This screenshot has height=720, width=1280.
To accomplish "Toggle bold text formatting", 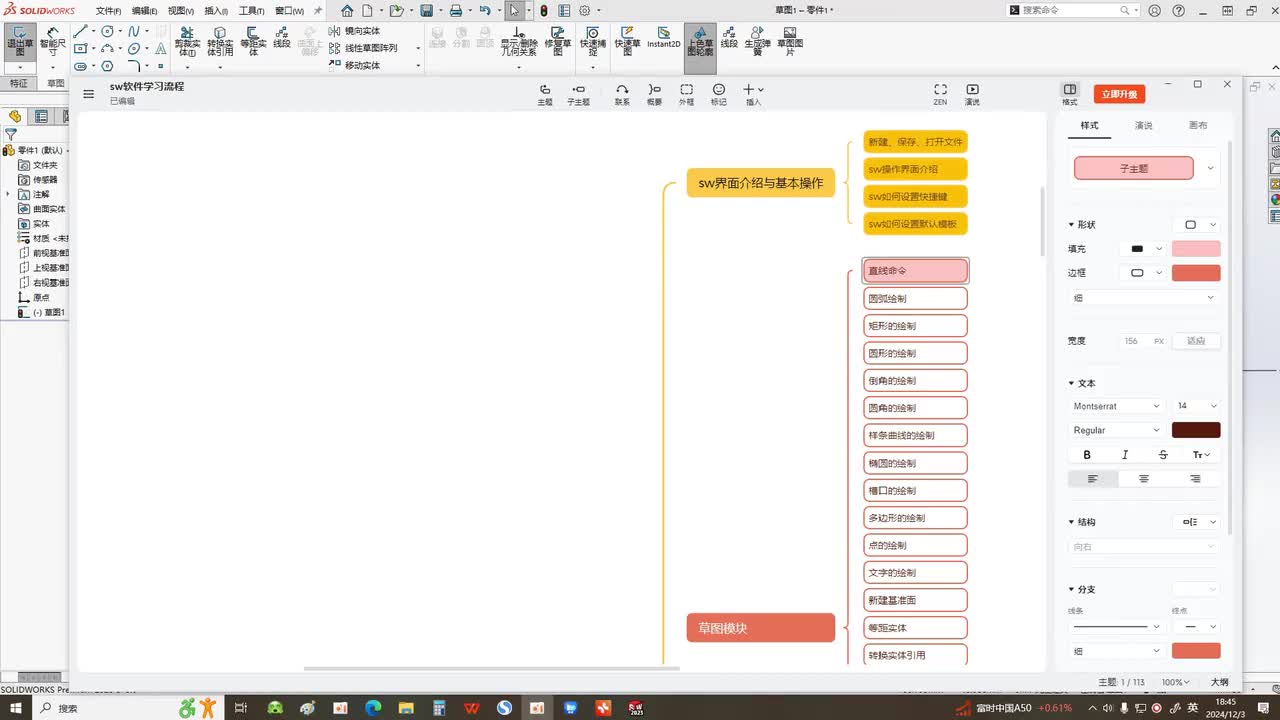I will pyautogui.click(x=1087, y=455).
